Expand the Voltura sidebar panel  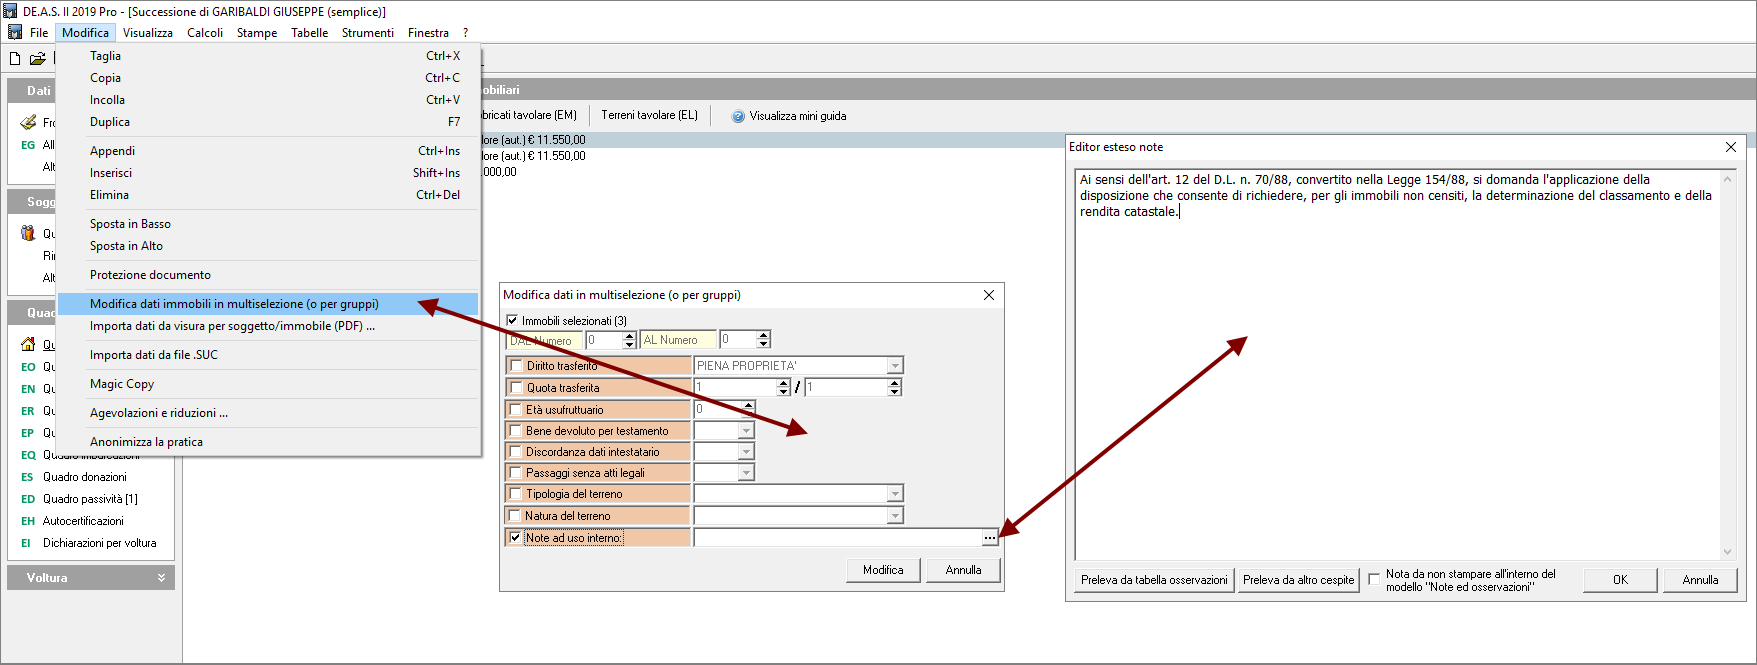pos(161,578)
